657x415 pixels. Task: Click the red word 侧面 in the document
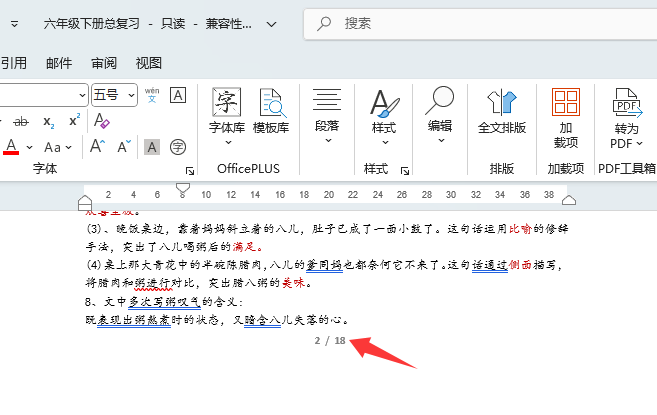point(520,265)
